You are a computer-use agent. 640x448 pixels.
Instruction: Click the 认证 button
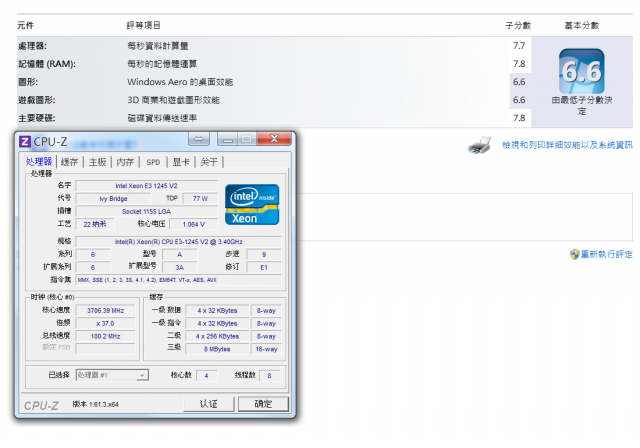(x=209, y=404)
